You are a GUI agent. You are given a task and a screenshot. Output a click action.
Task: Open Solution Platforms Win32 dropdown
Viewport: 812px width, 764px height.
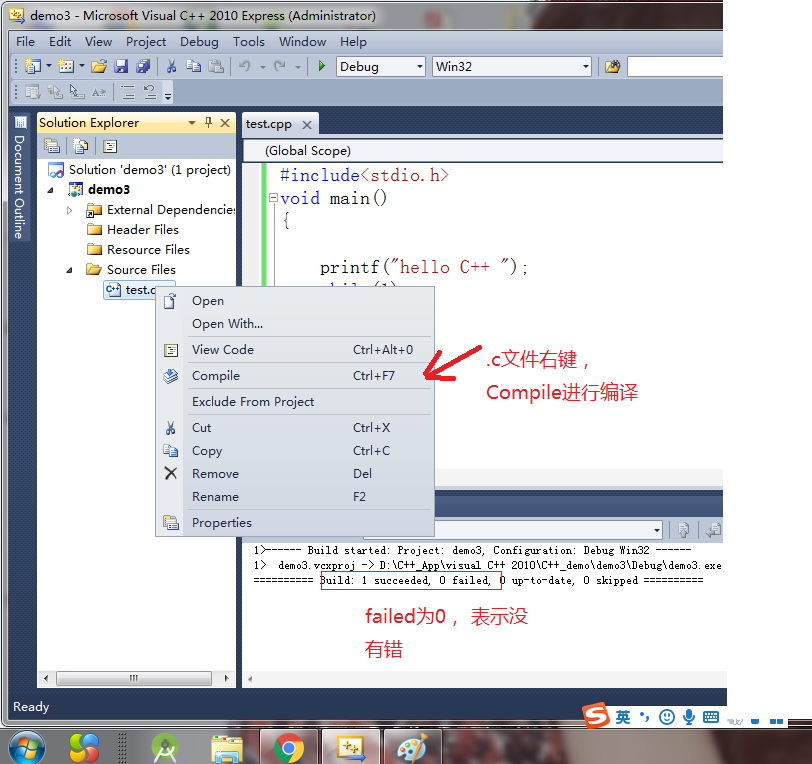[x=585, y=67]
